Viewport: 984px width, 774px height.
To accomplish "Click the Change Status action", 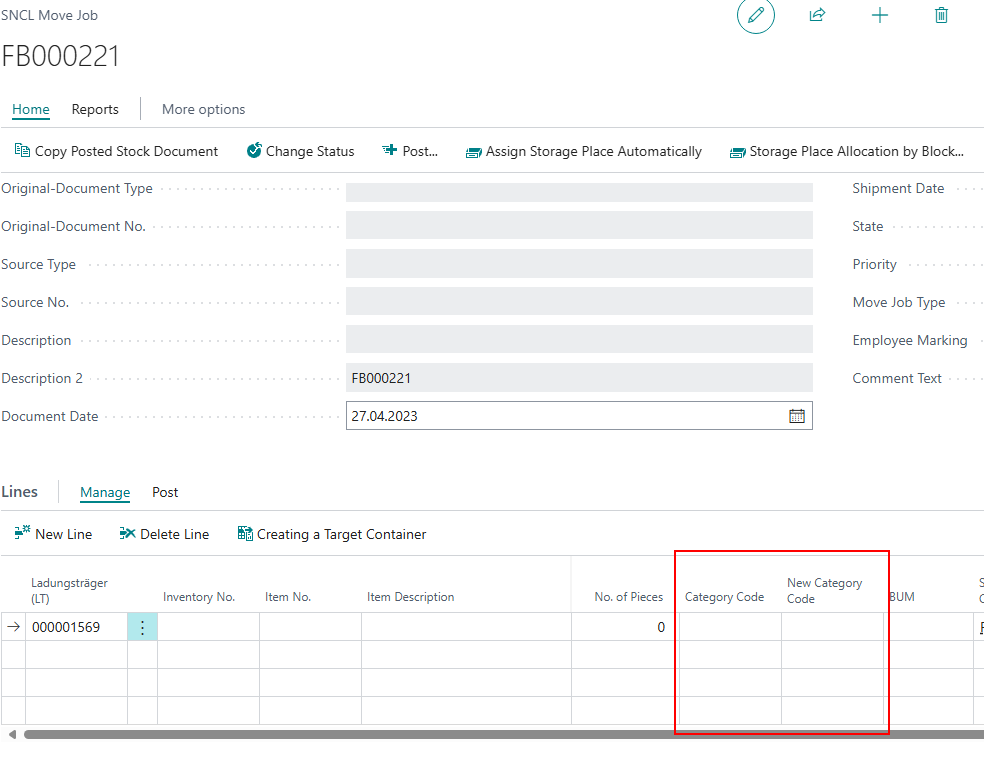I will tap(300, 151).
